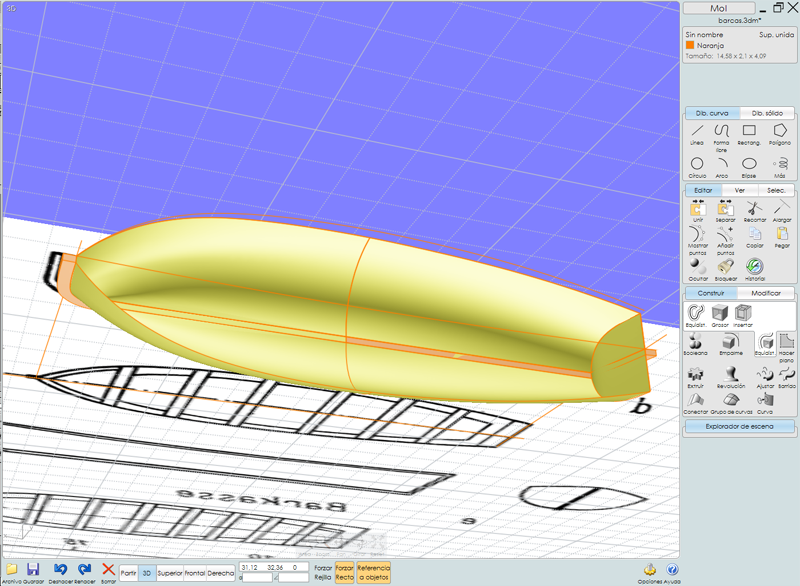Screen dimensions: 800x586
Task: Click the Rehacer redo arrow
Action: [85, 569]
